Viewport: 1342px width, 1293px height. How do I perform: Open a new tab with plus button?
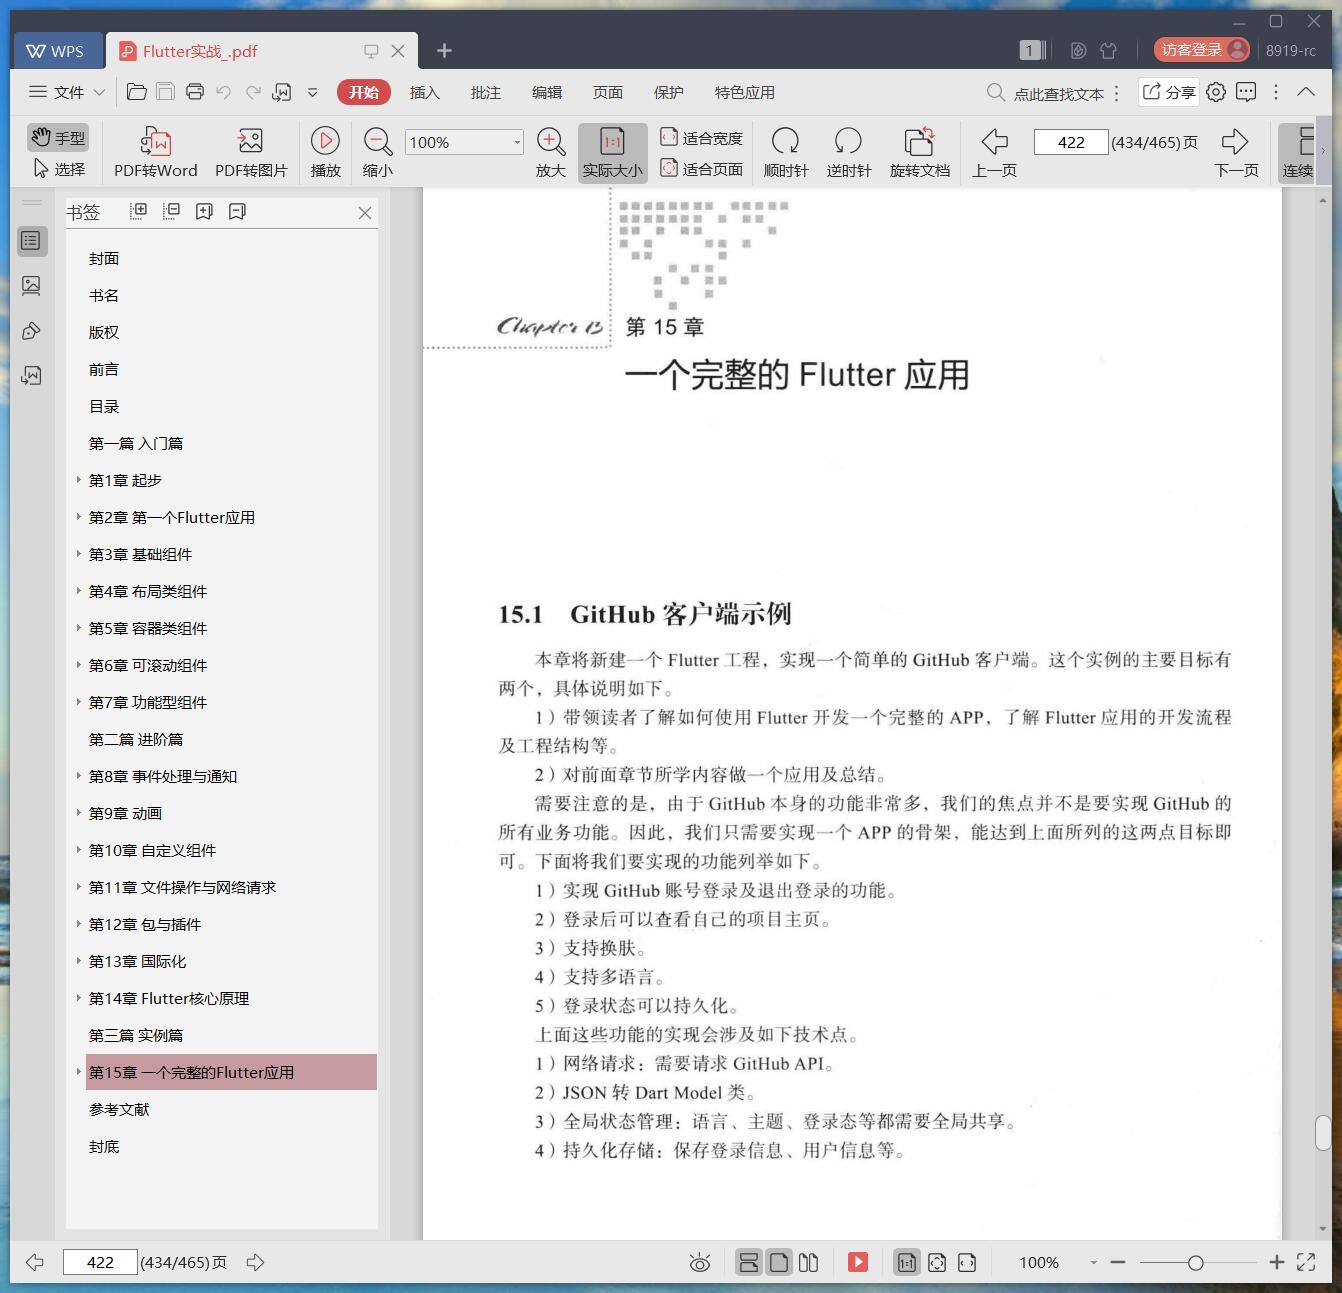[445, 50]
